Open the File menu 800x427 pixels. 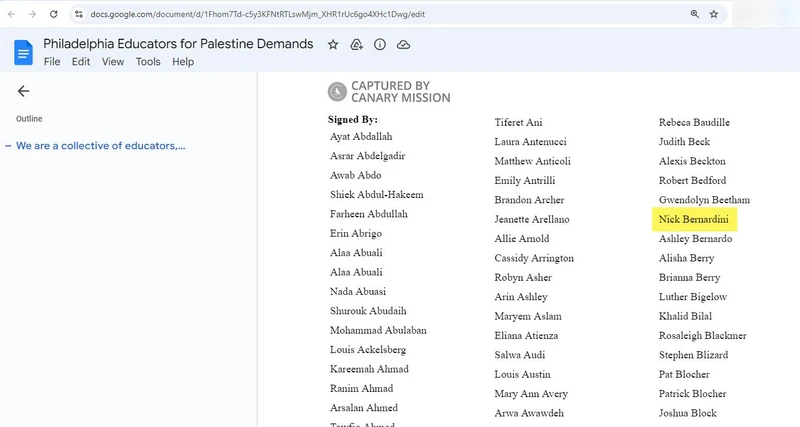52,62
